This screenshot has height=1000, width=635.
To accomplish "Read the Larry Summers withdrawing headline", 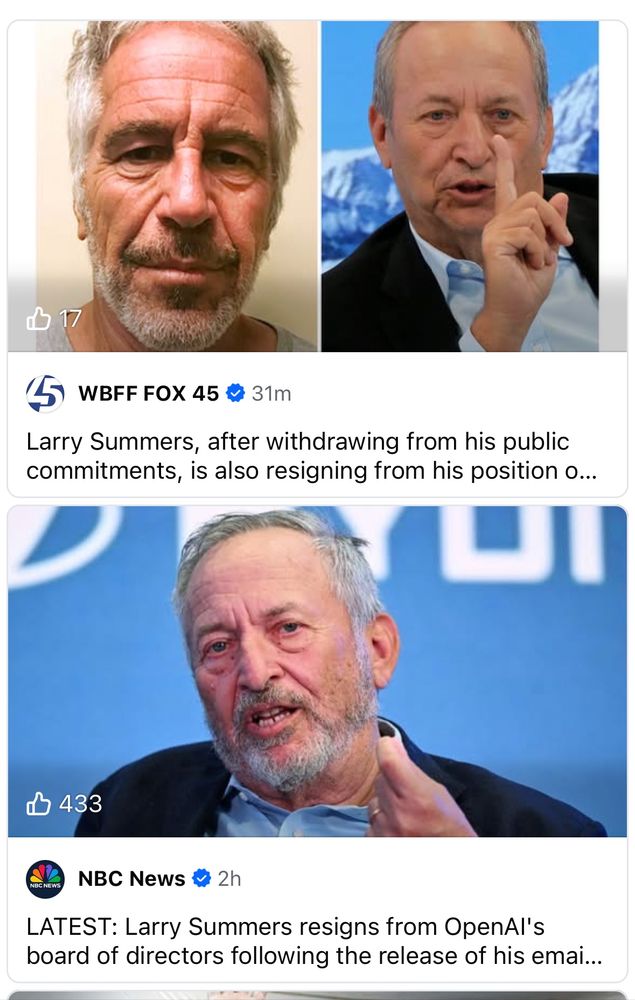I will pyautogui.click(x=312, y=456).
